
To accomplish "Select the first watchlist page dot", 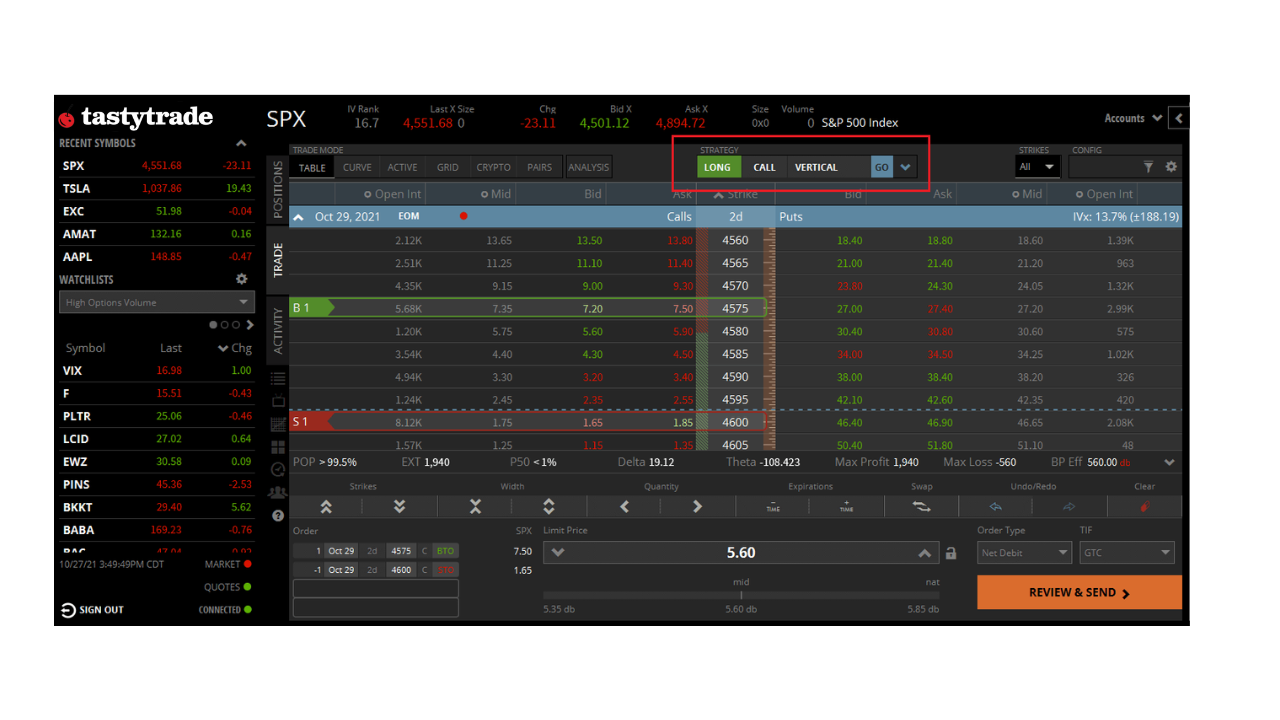I will tap(213, 325).
